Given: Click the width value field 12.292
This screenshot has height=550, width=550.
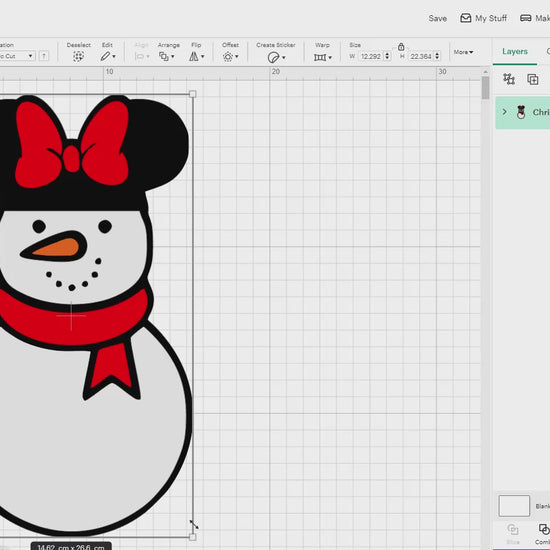Looking at the screenshot, I should click(371, 56).
